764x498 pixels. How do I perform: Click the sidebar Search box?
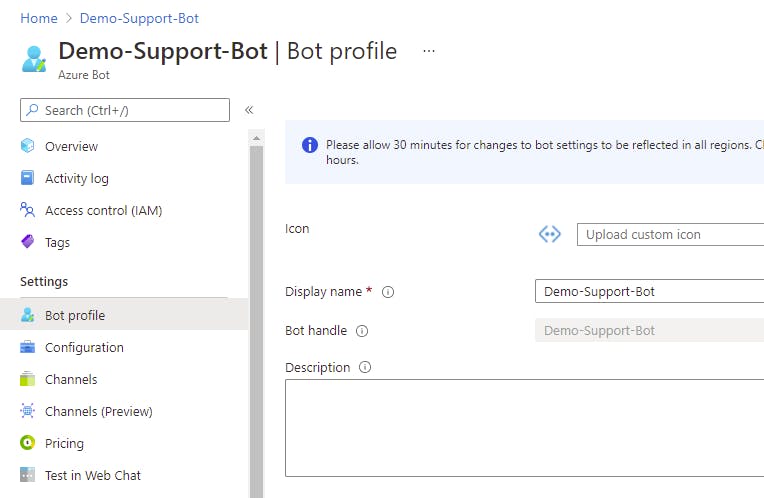click(x=125, y=110)
